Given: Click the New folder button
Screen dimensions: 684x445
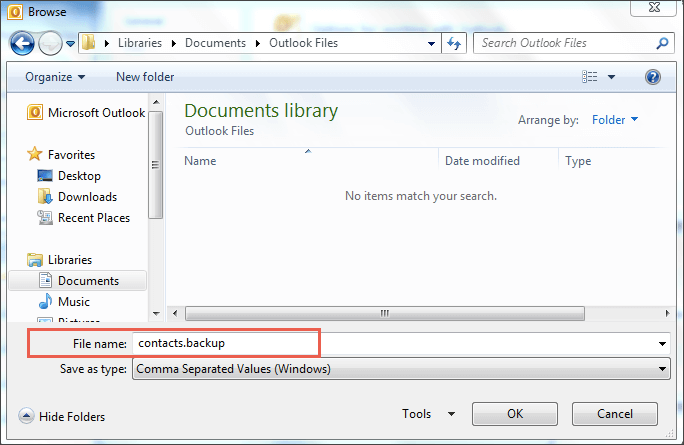Looking at the screenshot, I should pos(145,77).
